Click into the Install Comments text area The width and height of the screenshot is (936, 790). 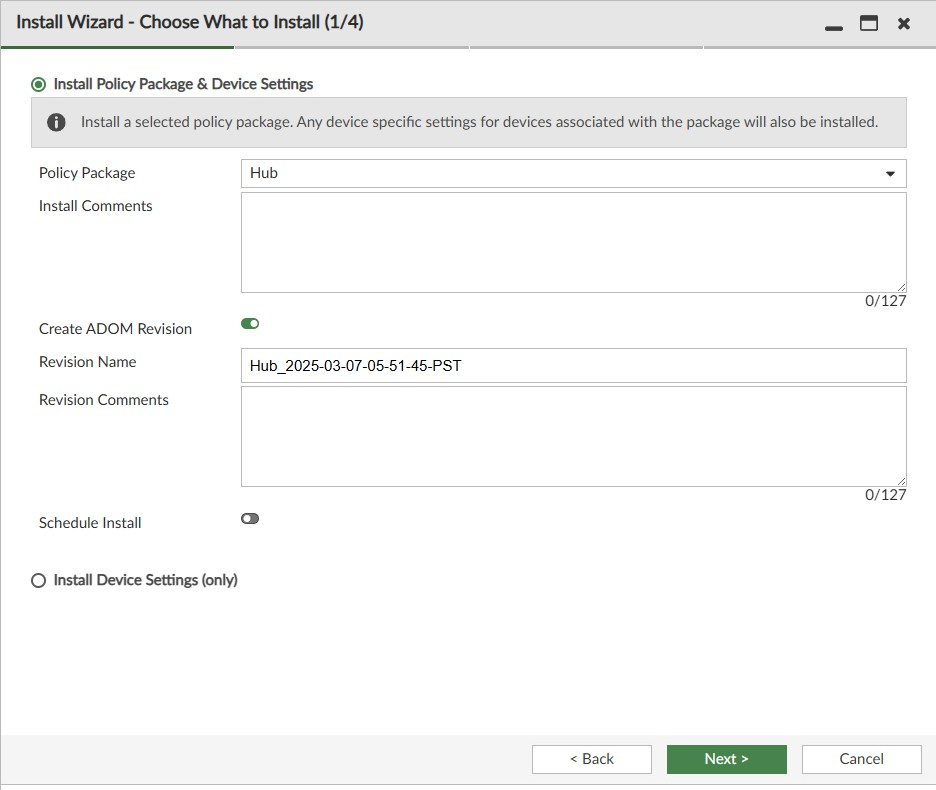tap(573, 242)
